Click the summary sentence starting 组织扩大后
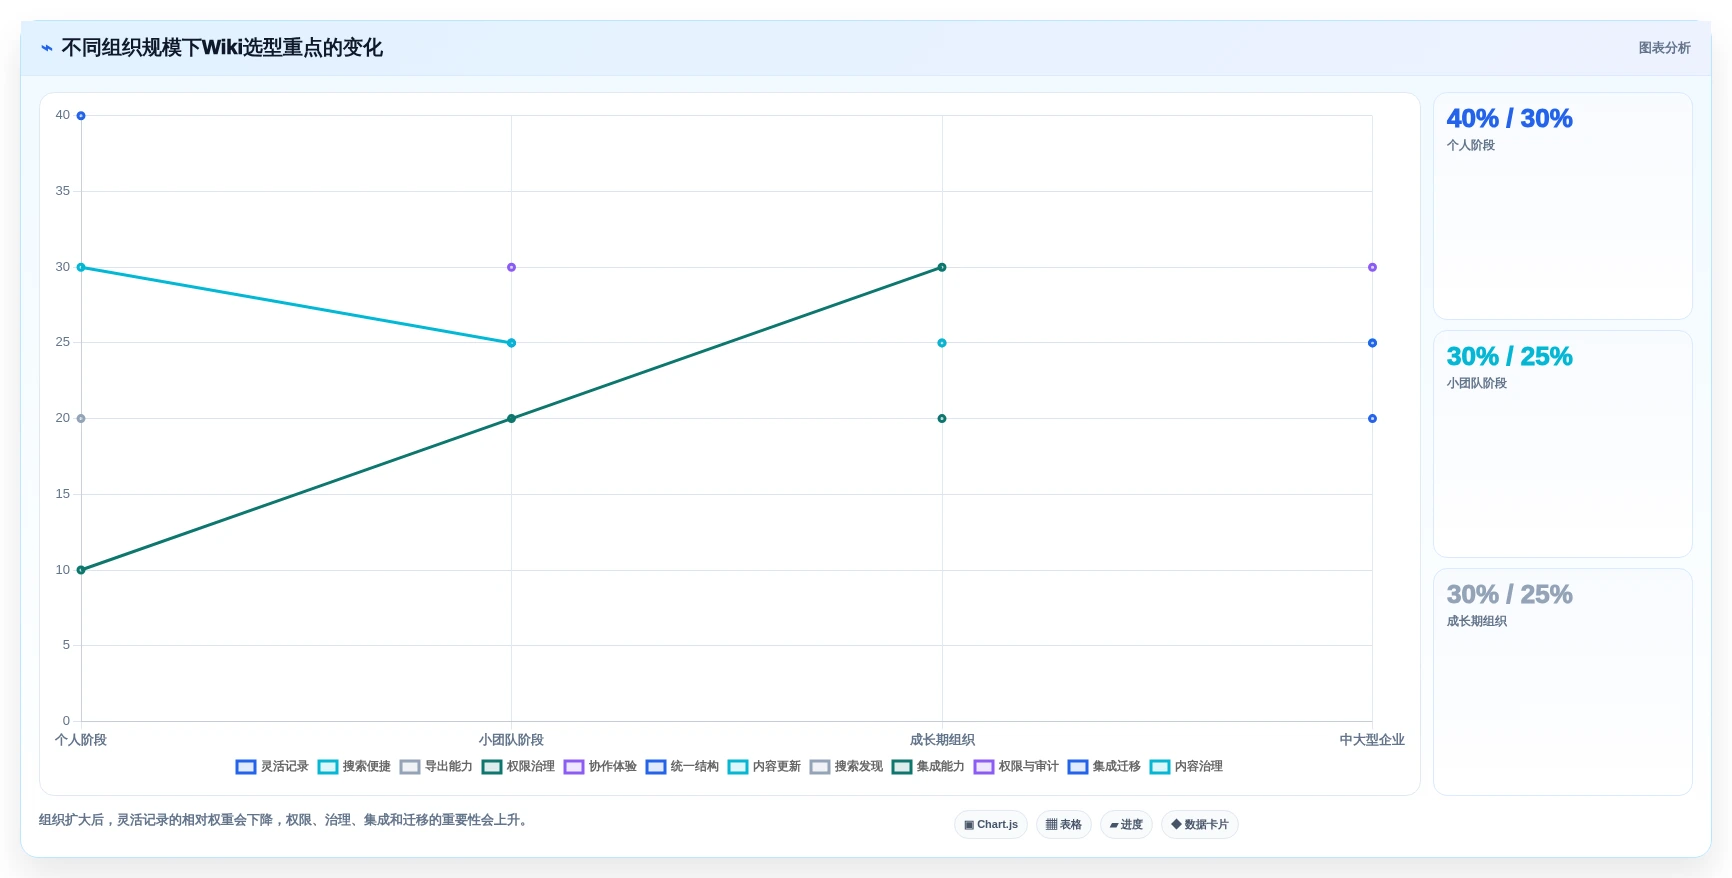Image resolution: width=1732 pixels, height=878 pixels. coord(285,820)
